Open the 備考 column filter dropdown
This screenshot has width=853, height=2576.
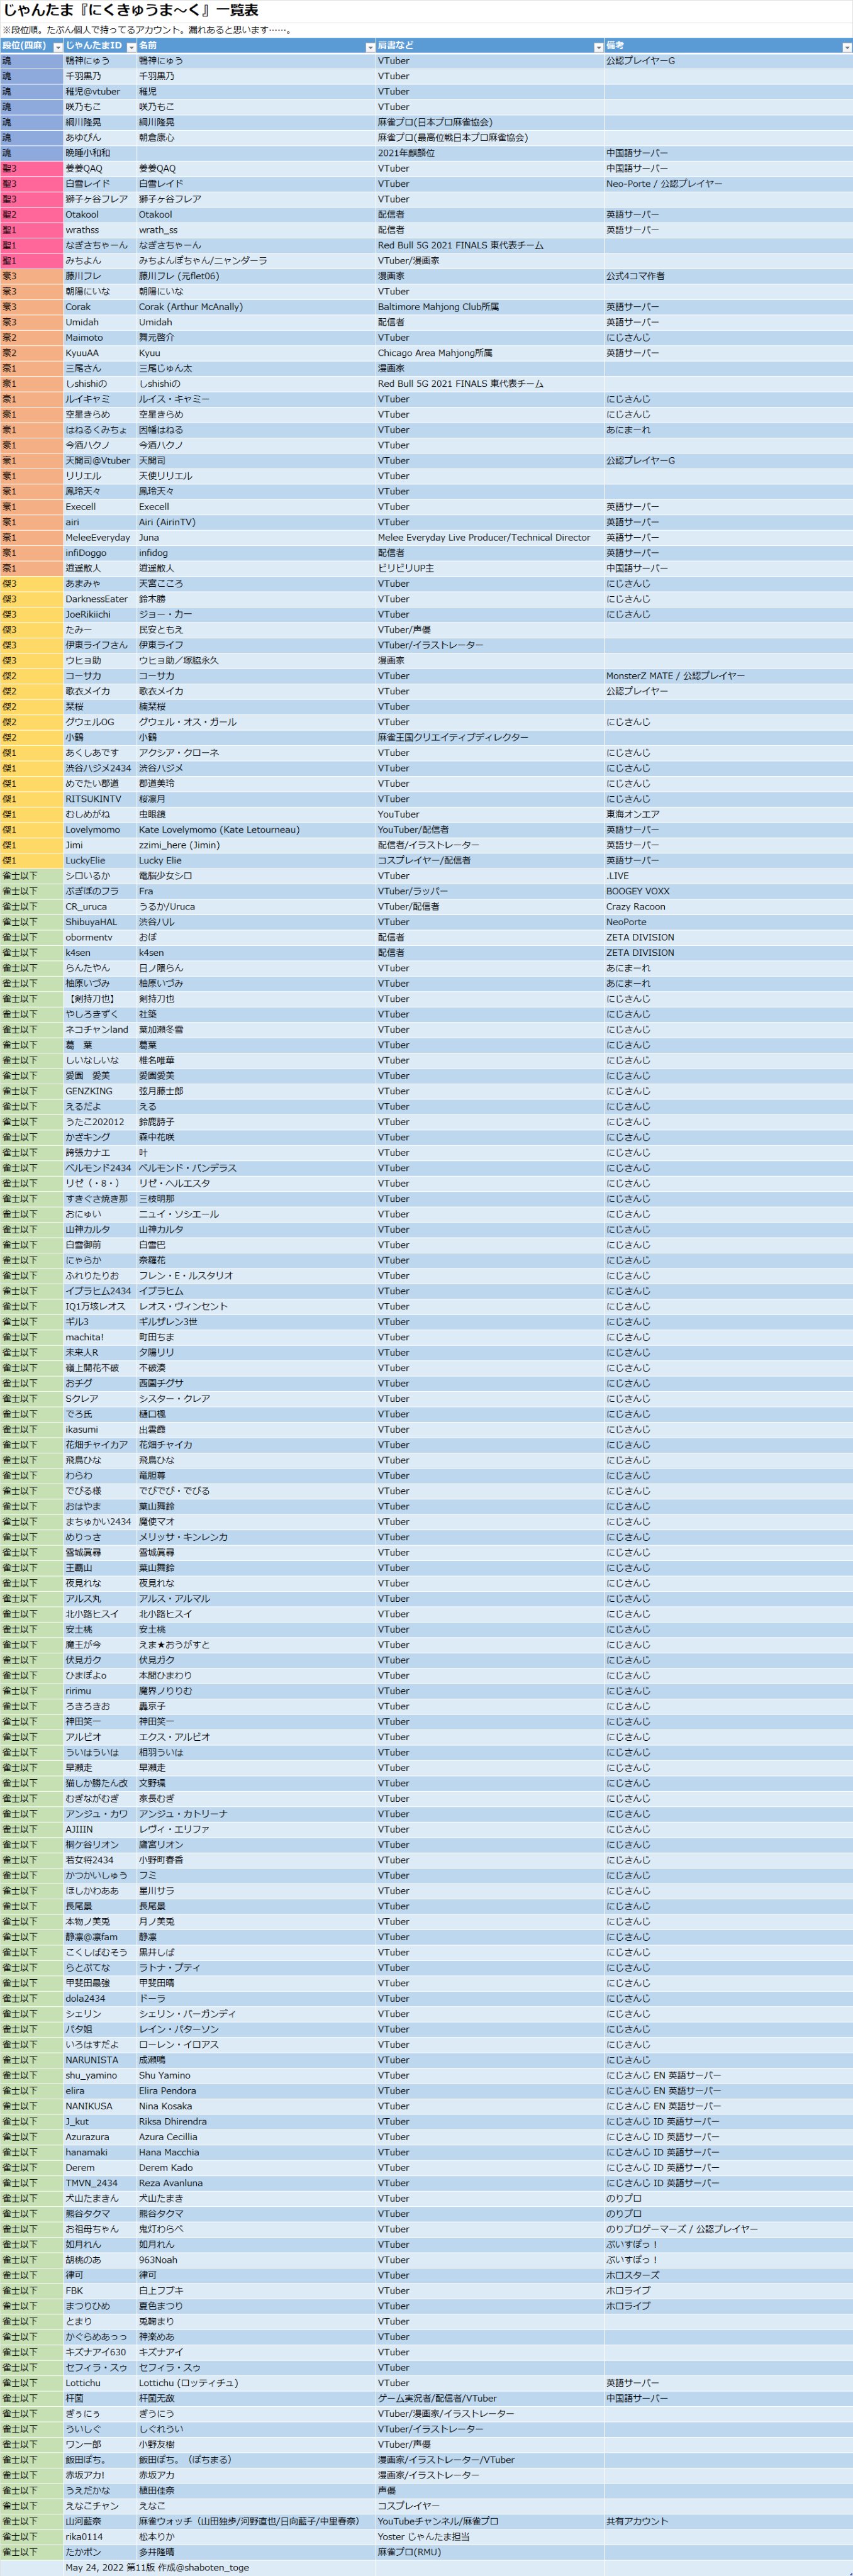pyautogui.click(x=847, y=47)
